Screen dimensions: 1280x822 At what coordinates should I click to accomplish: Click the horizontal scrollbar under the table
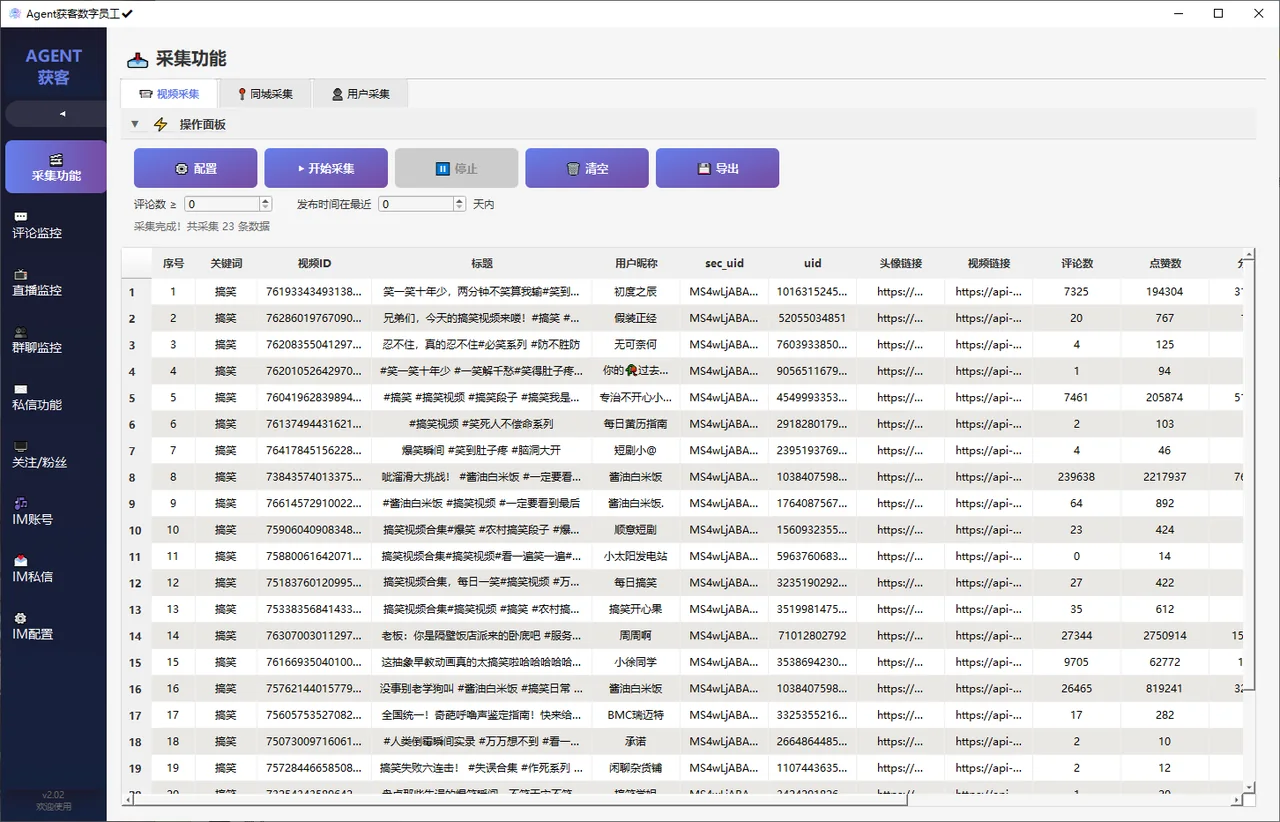click(x=520, y=799)
